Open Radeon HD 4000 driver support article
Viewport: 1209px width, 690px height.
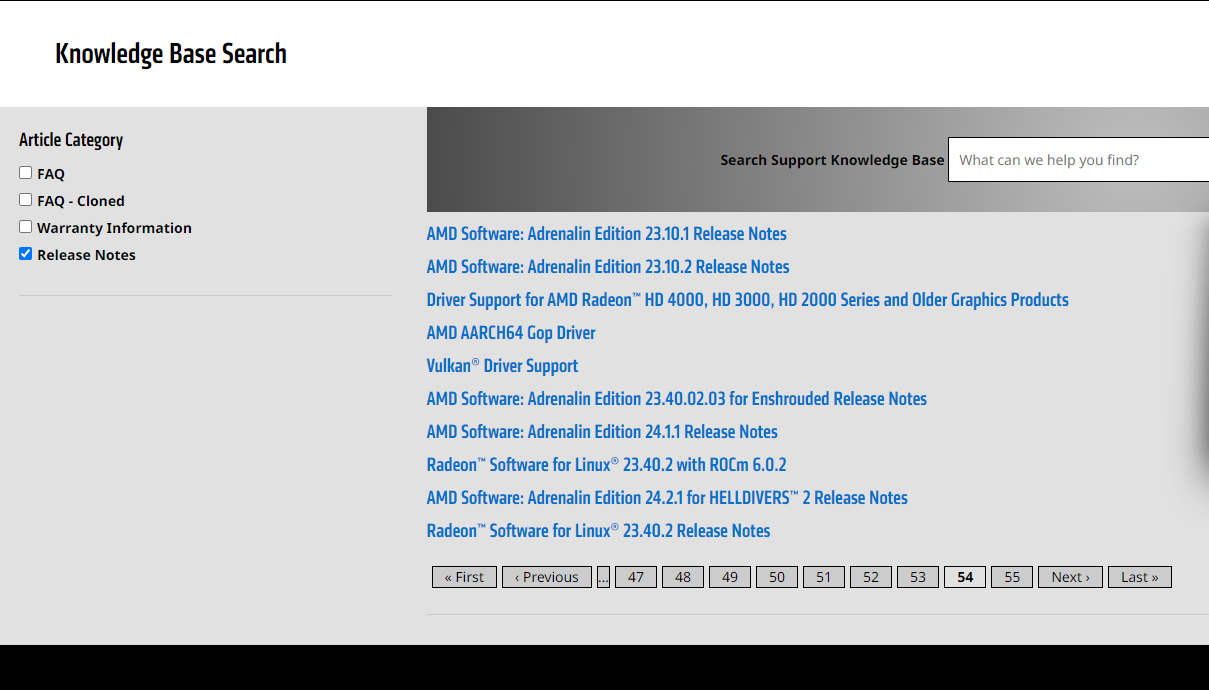coord(747,300)
